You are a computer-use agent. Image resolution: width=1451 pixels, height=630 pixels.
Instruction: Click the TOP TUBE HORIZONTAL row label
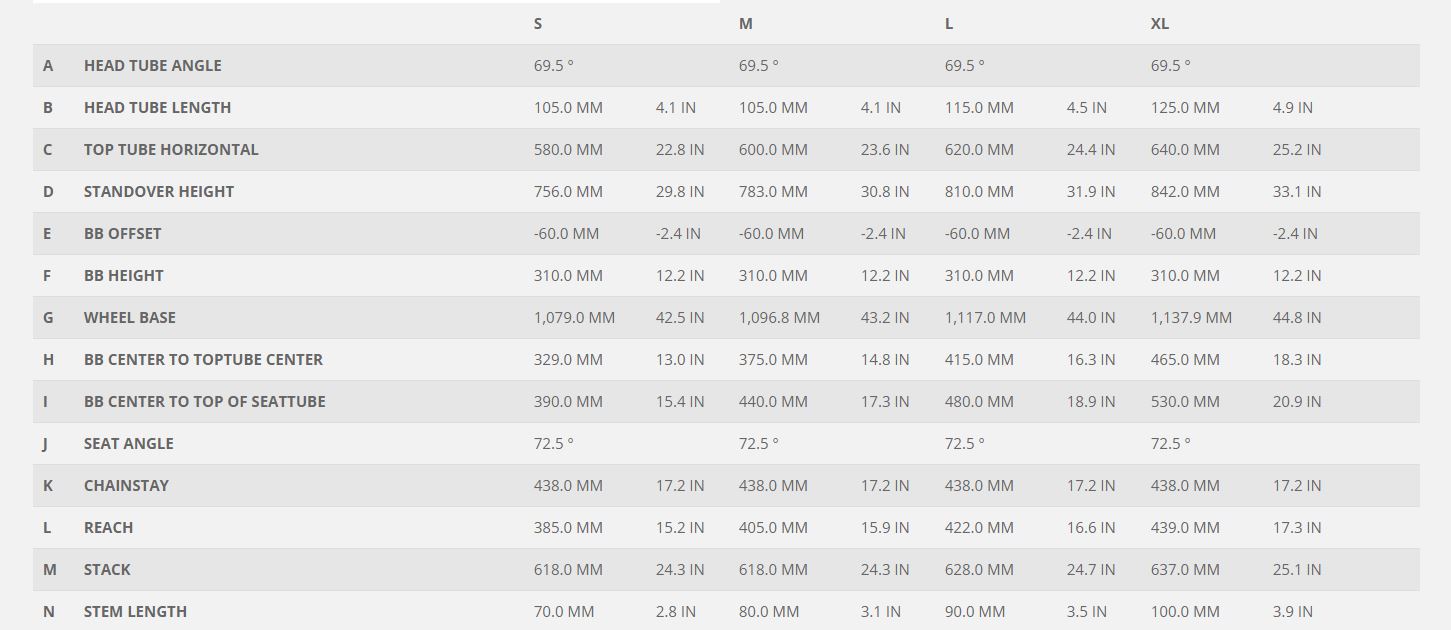coord(171,149)
